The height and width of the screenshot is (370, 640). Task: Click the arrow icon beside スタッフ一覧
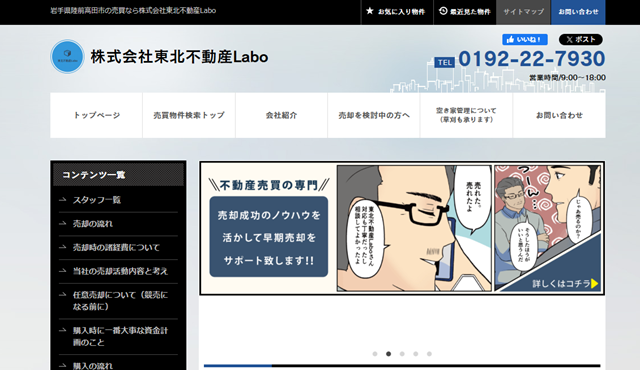pos(62,199)
